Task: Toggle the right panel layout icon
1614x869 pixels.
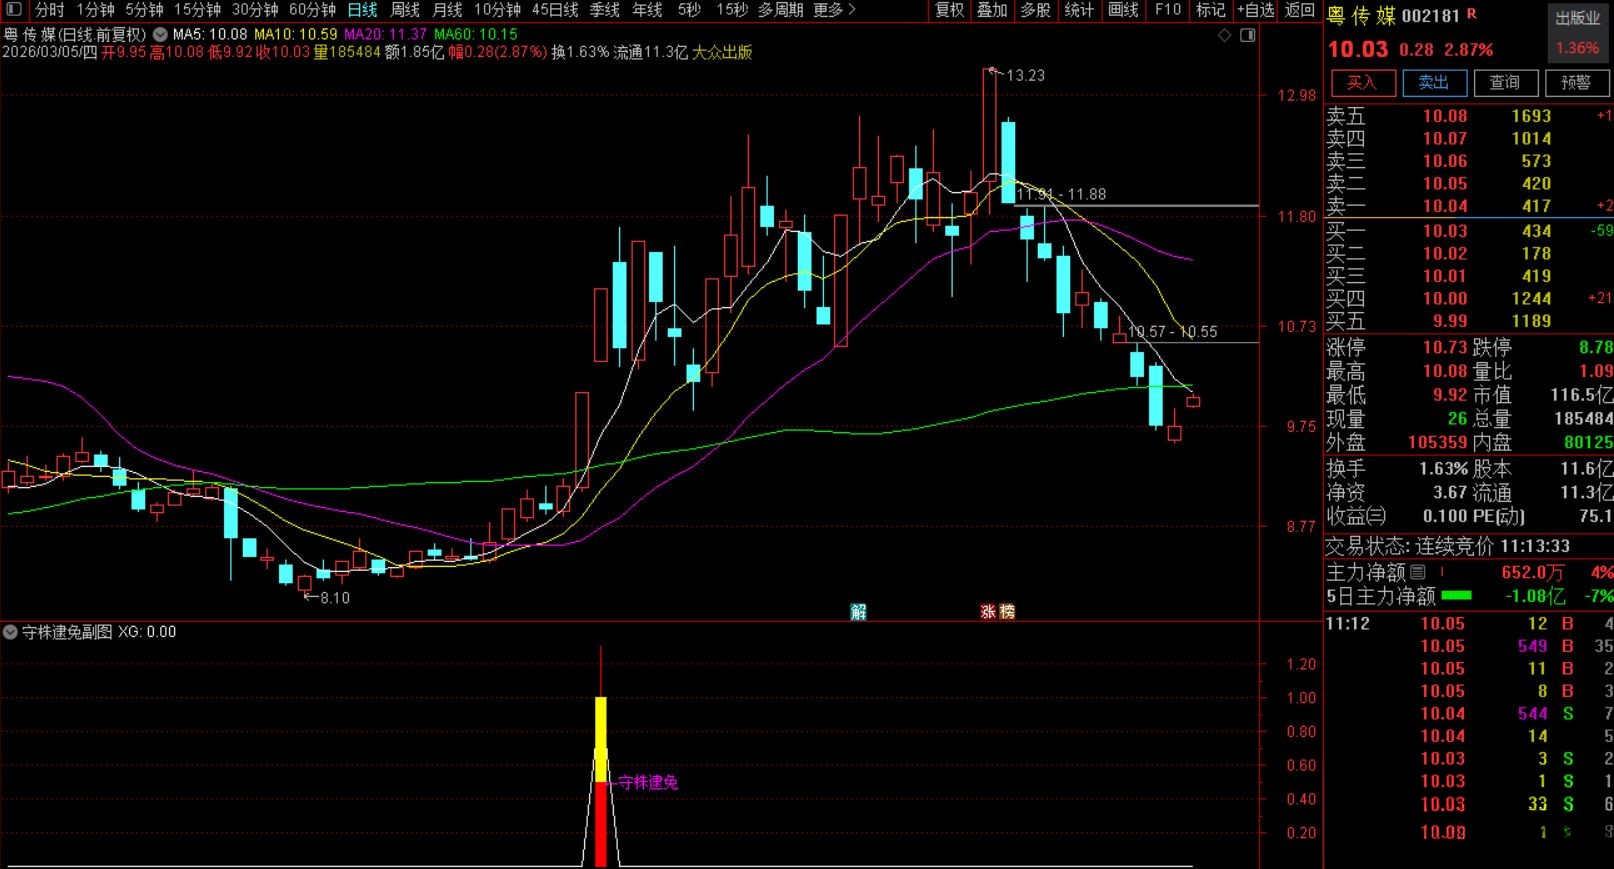Action: click(1247, 35)
